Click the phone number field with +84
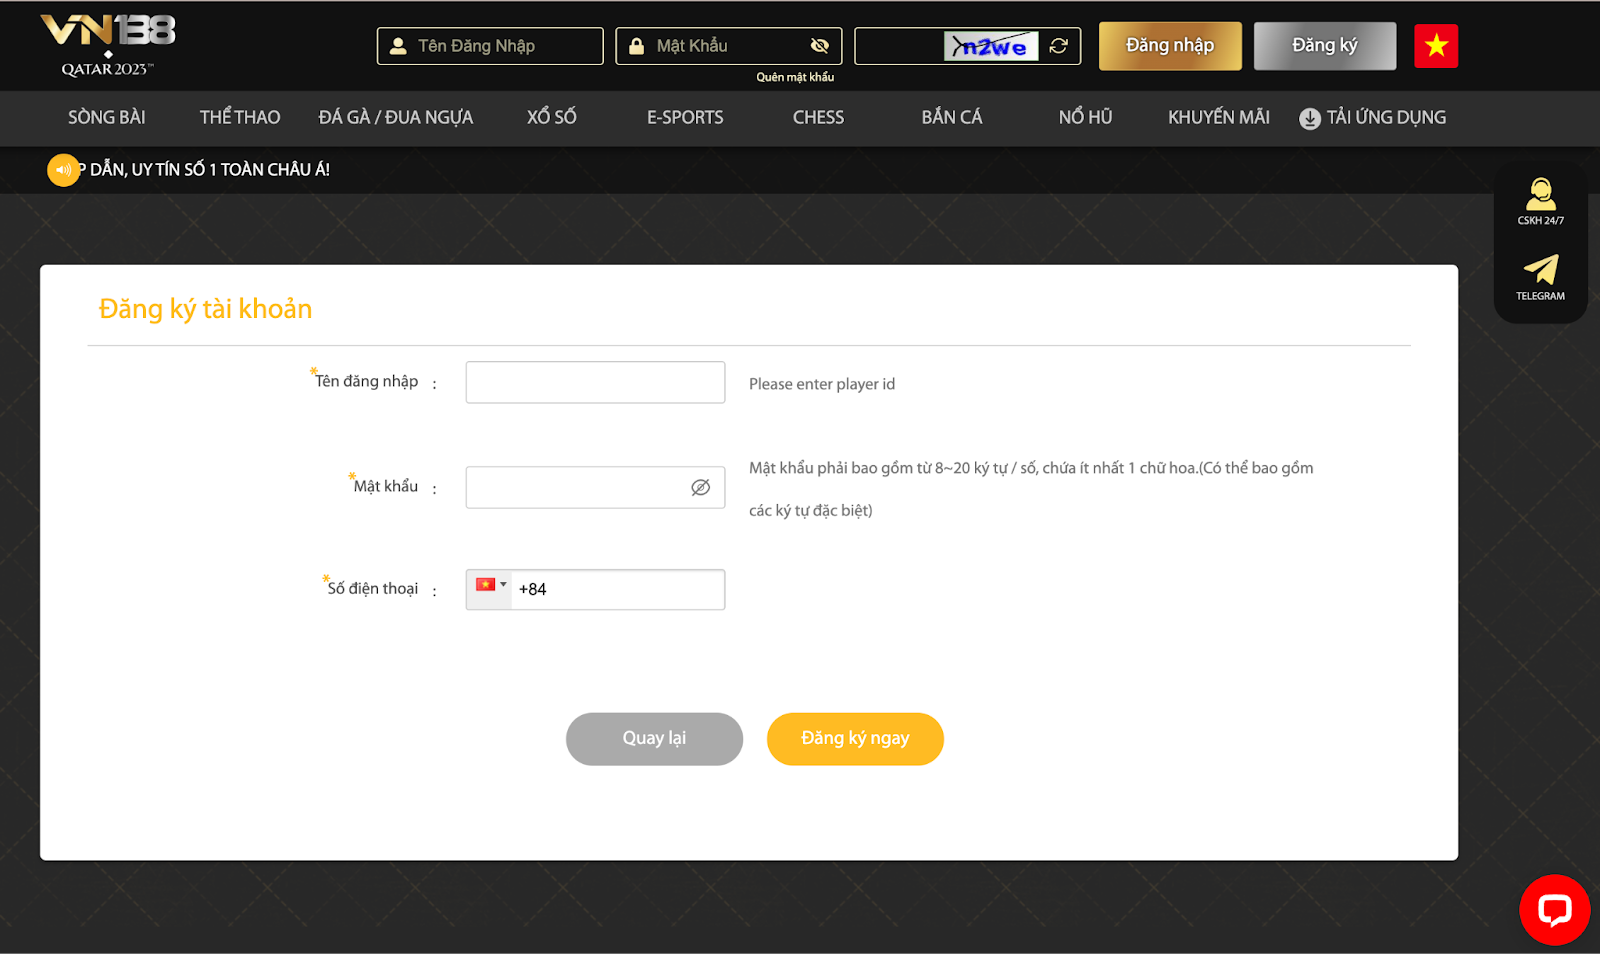The width and height of the screenshot is (1600, 954). point(617,590)
